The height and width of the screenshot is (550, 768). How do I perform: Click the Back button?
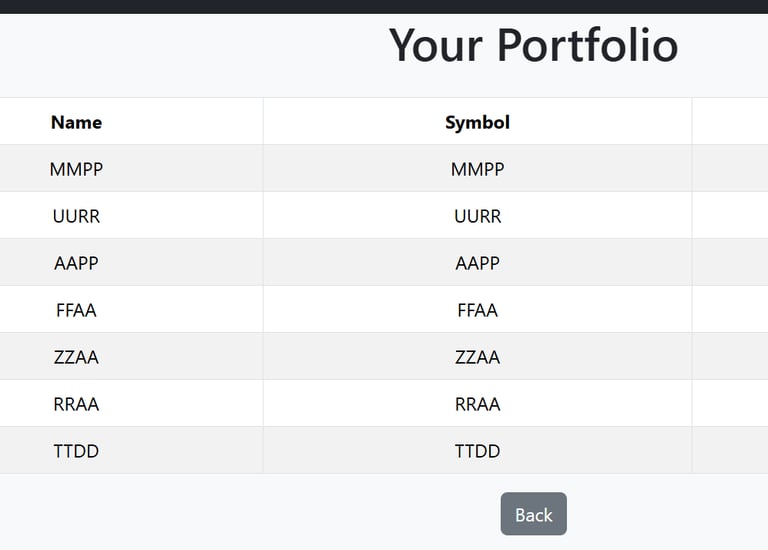click(x=533, y=514)
